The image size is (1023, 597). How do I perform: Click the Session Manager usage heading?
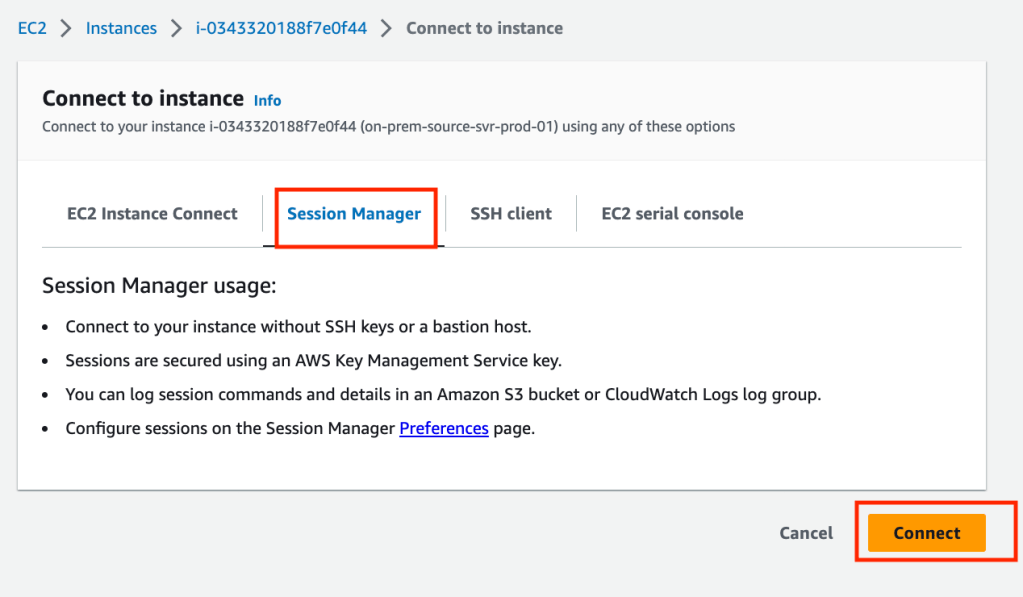coord(159,286)
